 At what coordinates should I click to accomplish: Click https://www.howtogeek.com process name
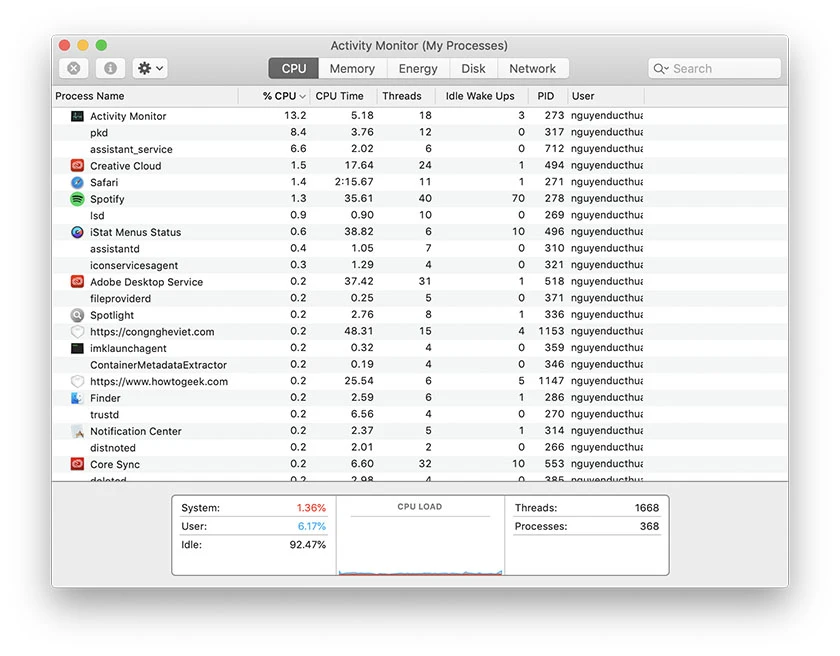(x=159, y=382)
